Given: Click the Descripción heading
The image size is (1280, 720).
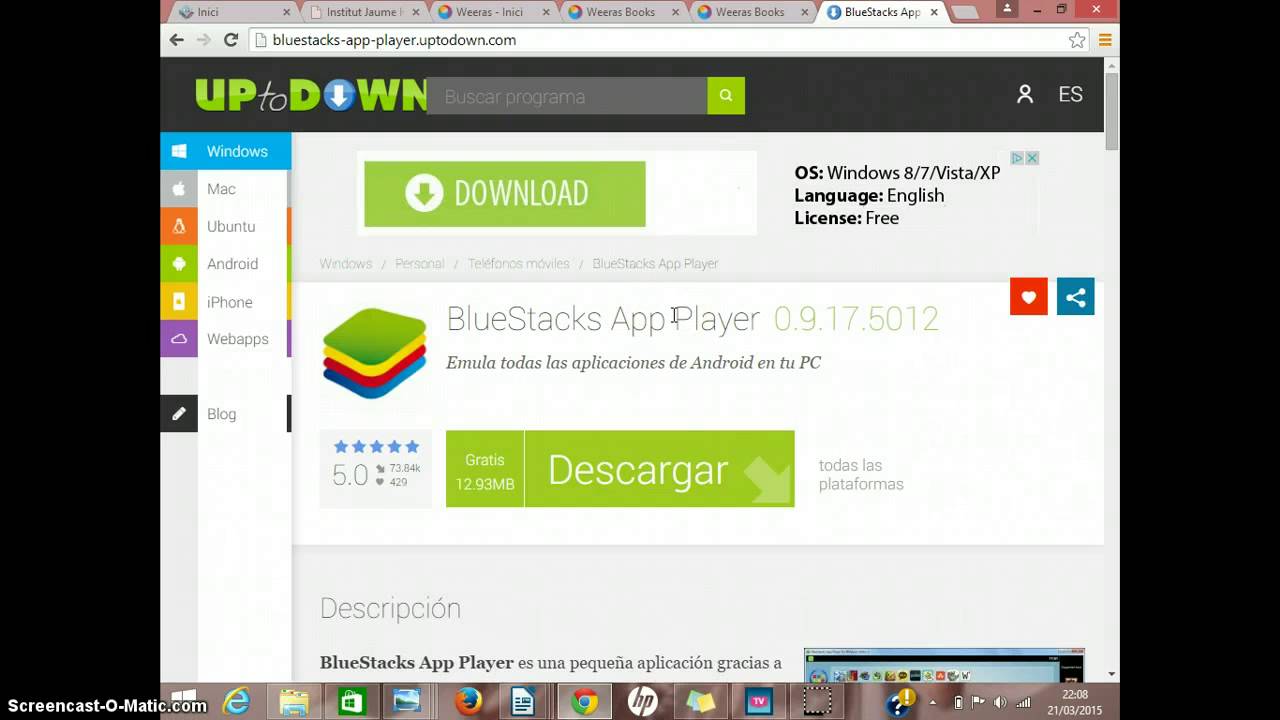Looking at the screenshot, I should tap(390, 608).
